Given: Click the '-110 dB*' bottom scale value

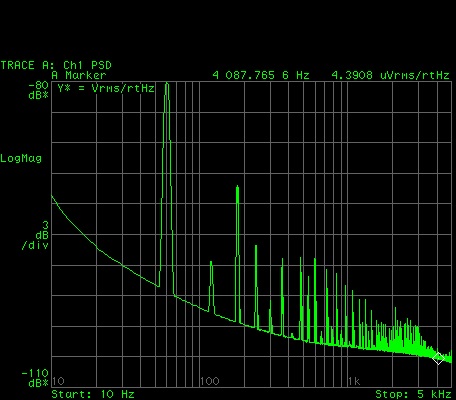Looking at the screenshot, I should (x=35, y=378).
